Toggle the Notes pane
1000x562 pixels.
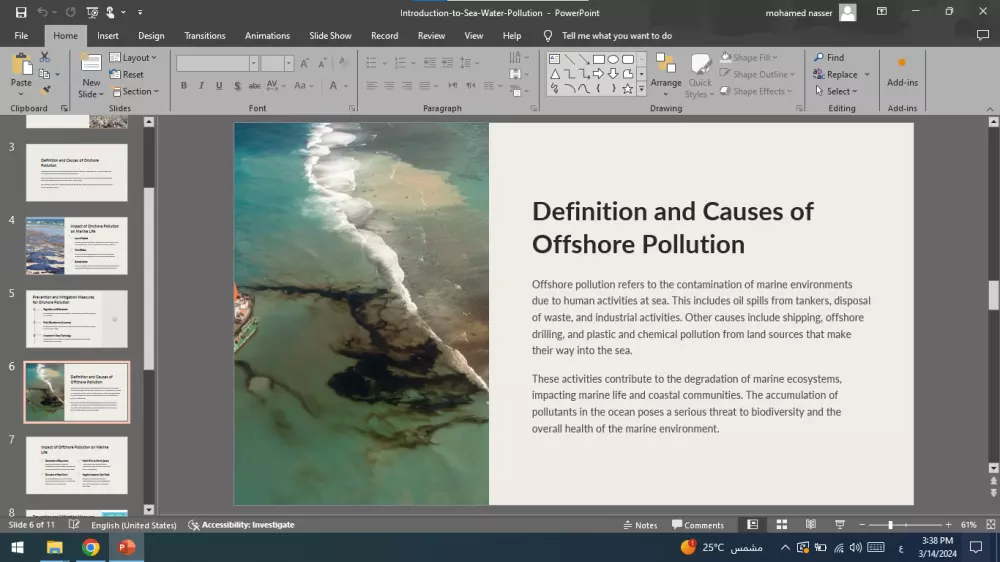(x=640, y=525)
